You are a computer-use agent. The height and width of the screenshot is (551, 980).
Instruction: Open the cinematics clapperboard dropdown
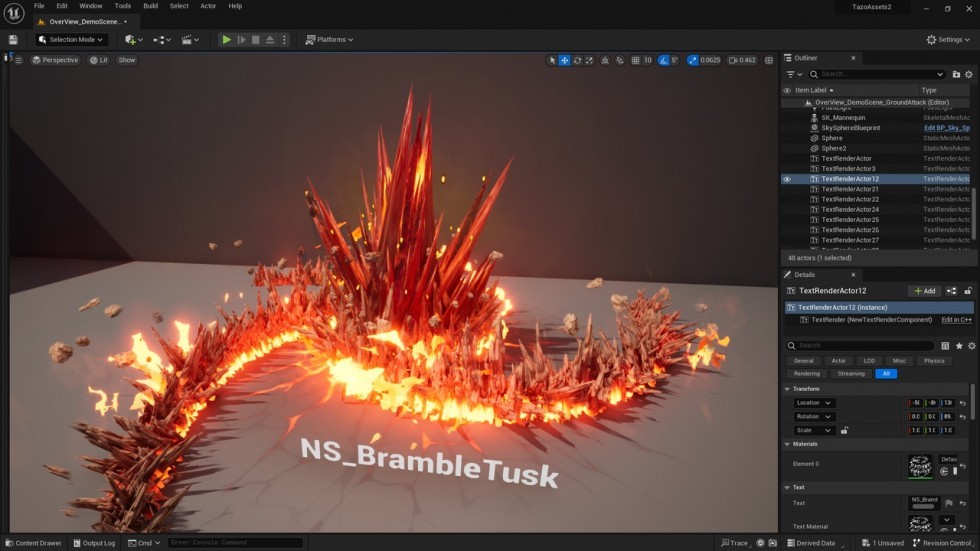(189, 39)
